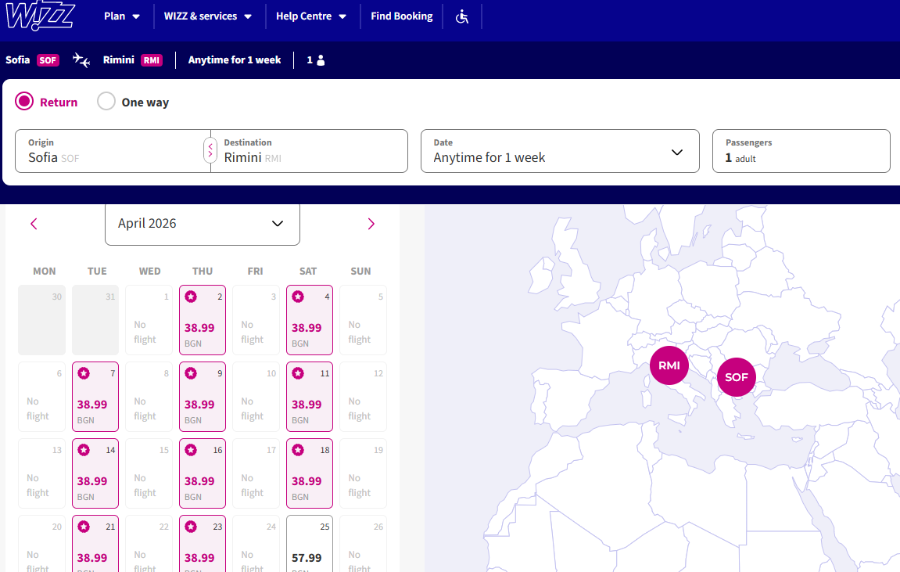The width and height of the screenshot is (900, 572).
Task: Click the Rimini RMI summary in header bar
Action: pyautogui.click(x=133, y=60)
